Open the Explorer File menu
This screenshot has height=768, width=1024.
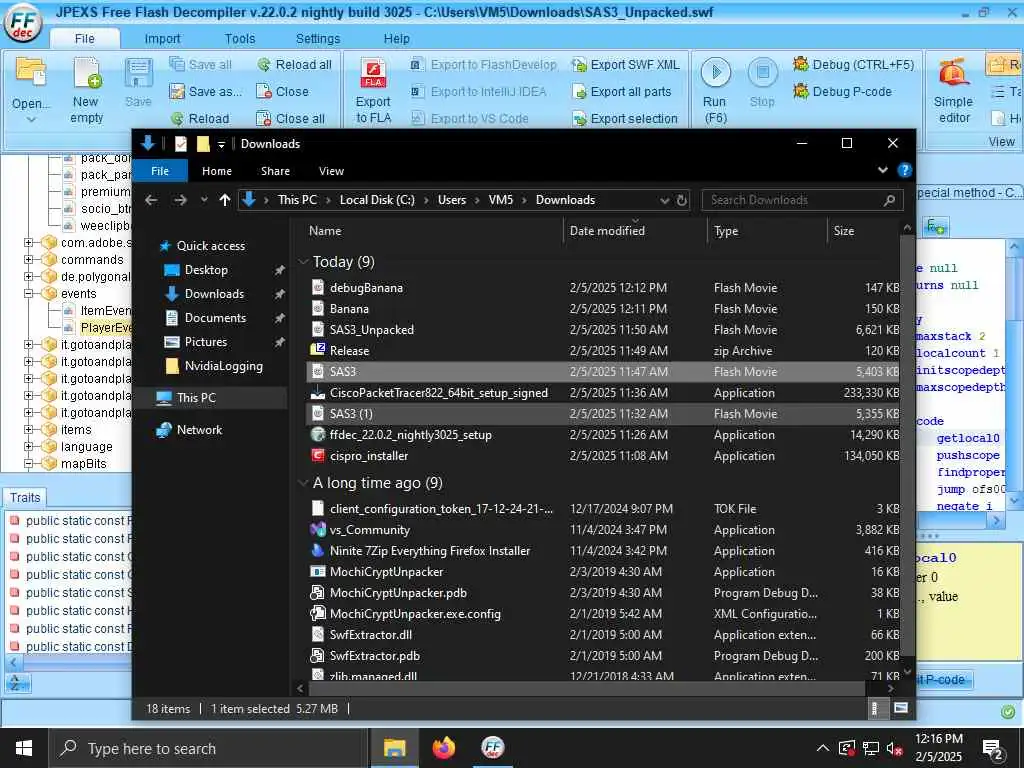pos(160,171)
